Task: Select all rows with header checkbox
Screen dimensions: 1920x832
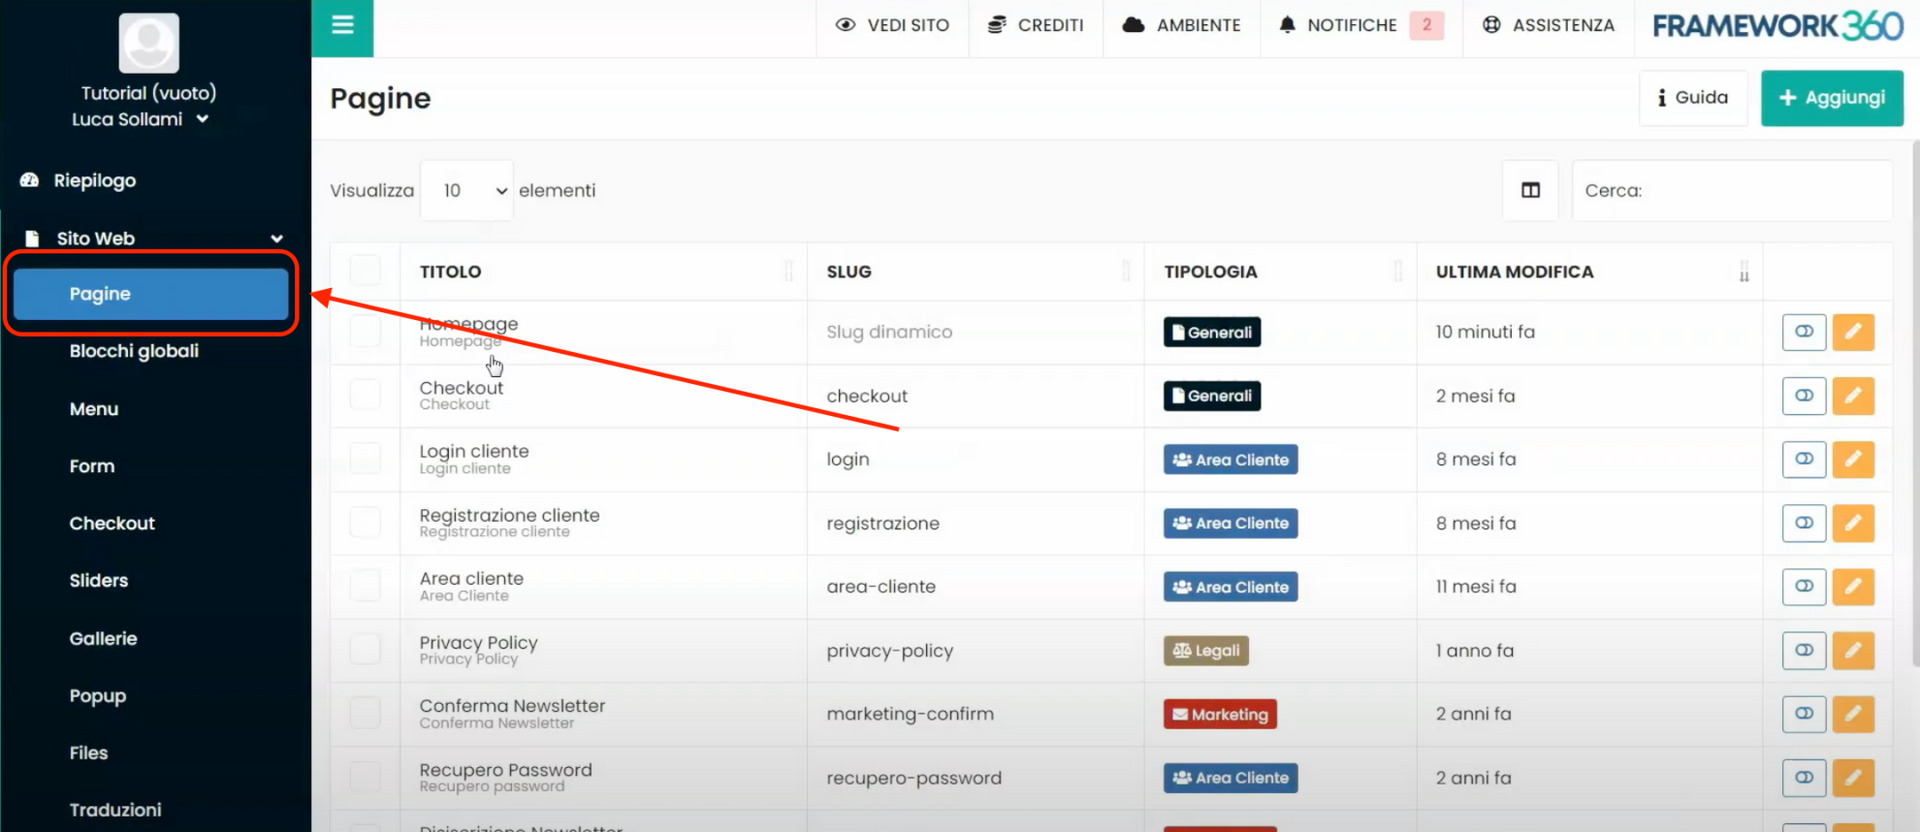Action: 365,271
